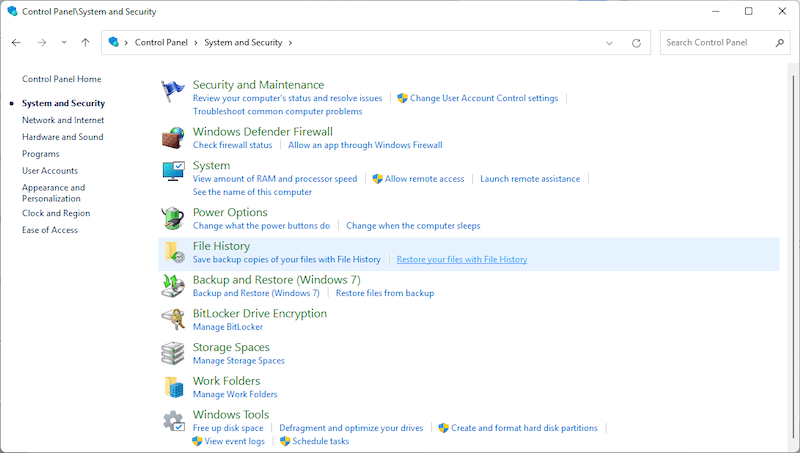
Task: Open Manage Work Folders link
Action: pos(235,394)
